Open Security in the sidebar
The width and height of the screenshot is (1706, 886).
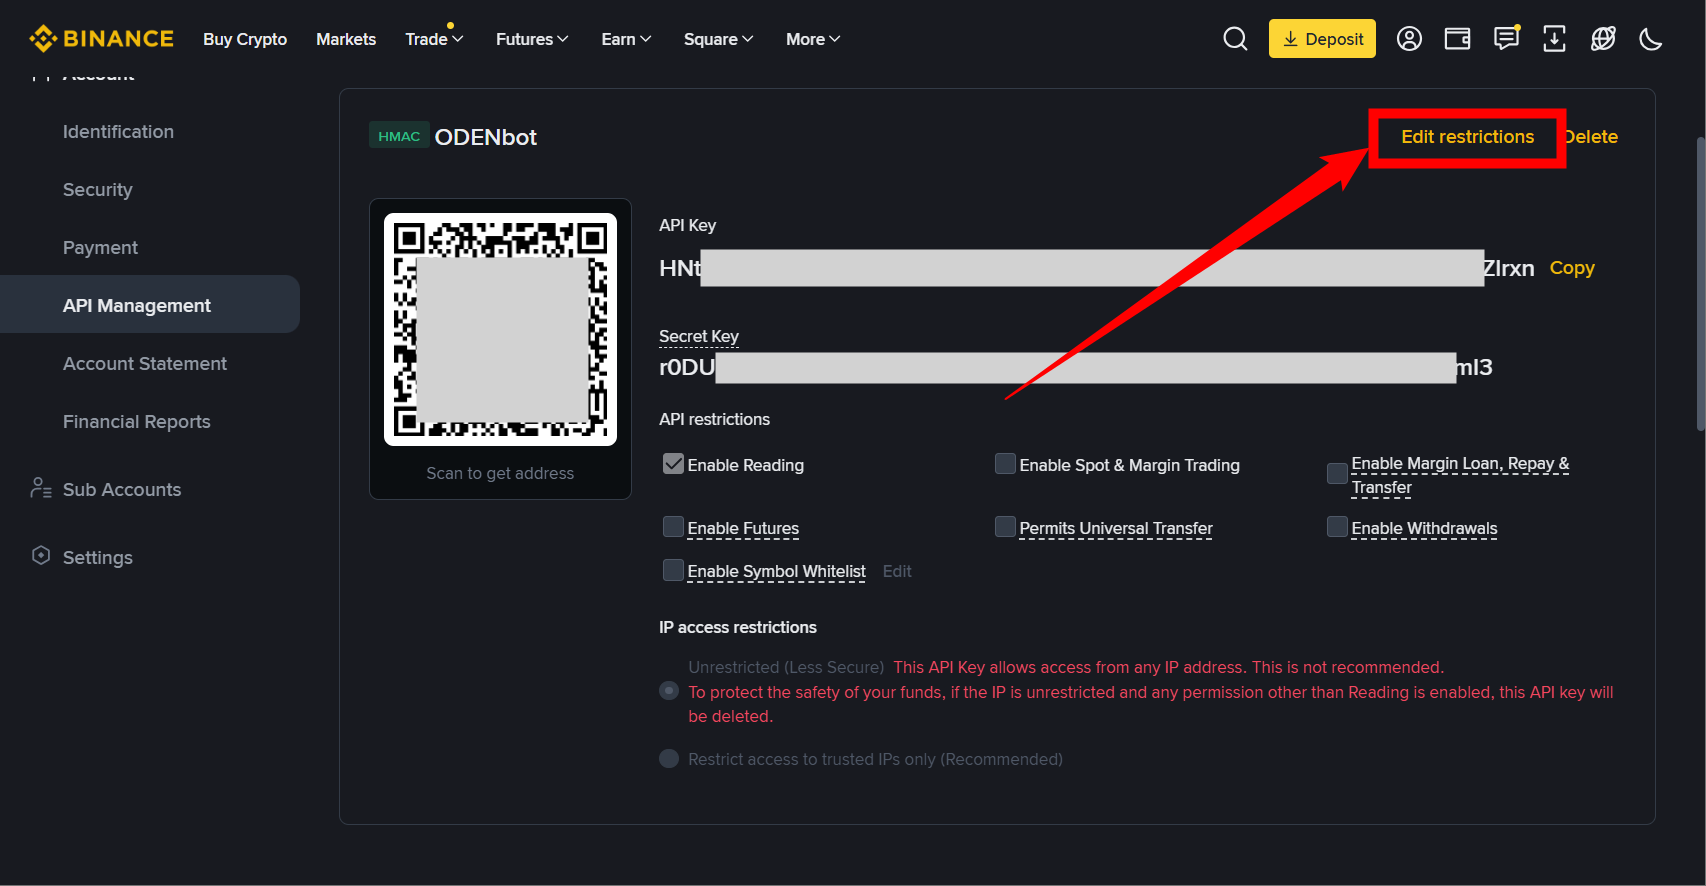(x=98, y=190)
